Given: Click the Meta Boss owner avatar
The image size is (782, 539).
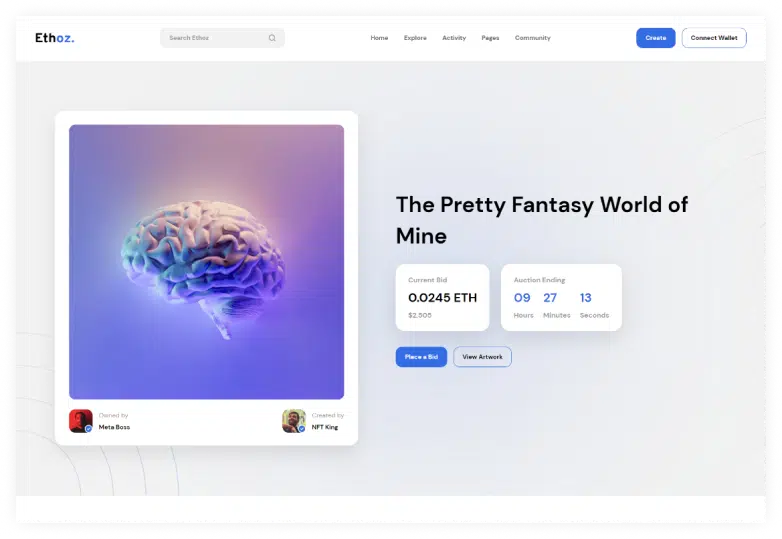Looking at the screenshot, I should 81,421.
